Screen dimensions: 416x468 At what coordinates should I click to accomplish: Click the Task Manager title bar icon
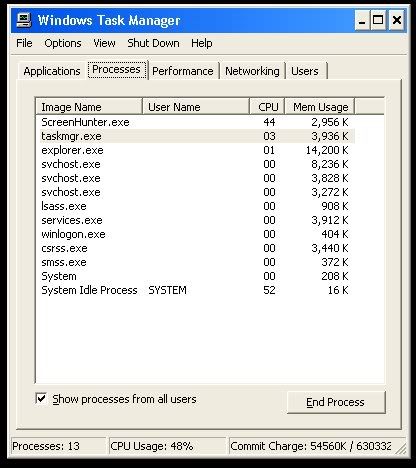point(23,20)
